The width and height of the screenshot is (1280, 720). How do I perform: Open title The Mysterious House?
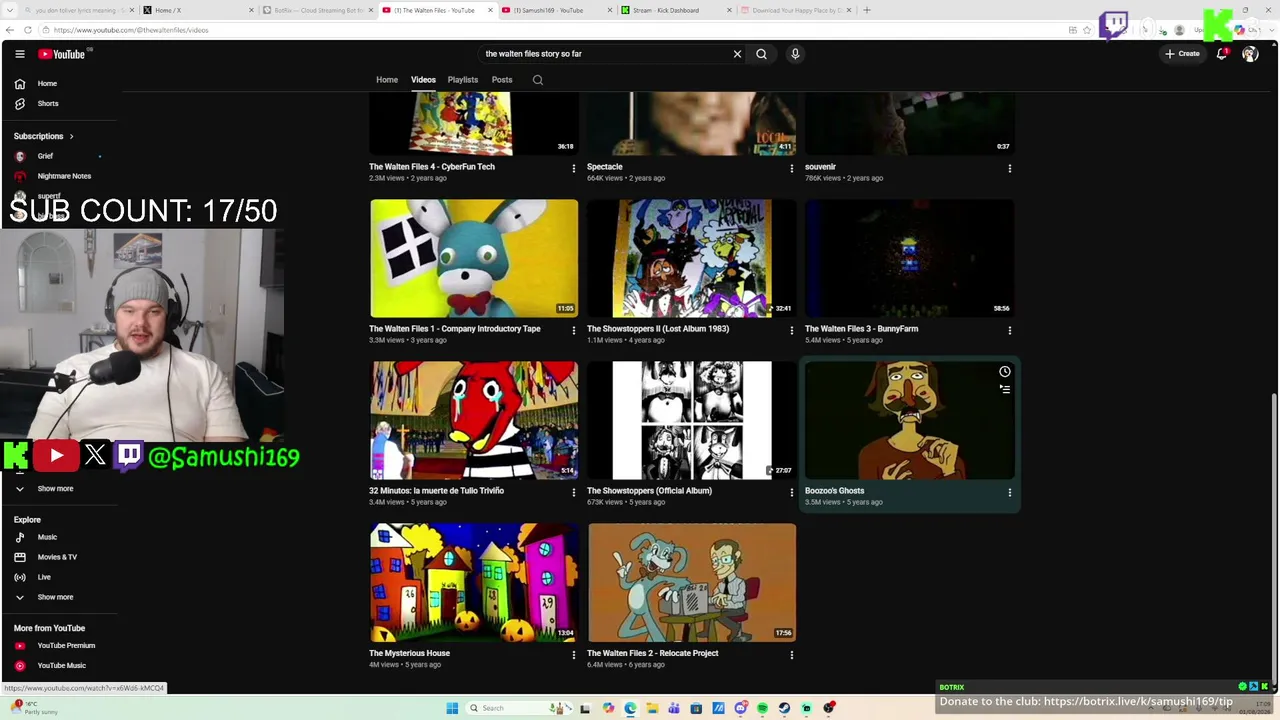(409, 653)
